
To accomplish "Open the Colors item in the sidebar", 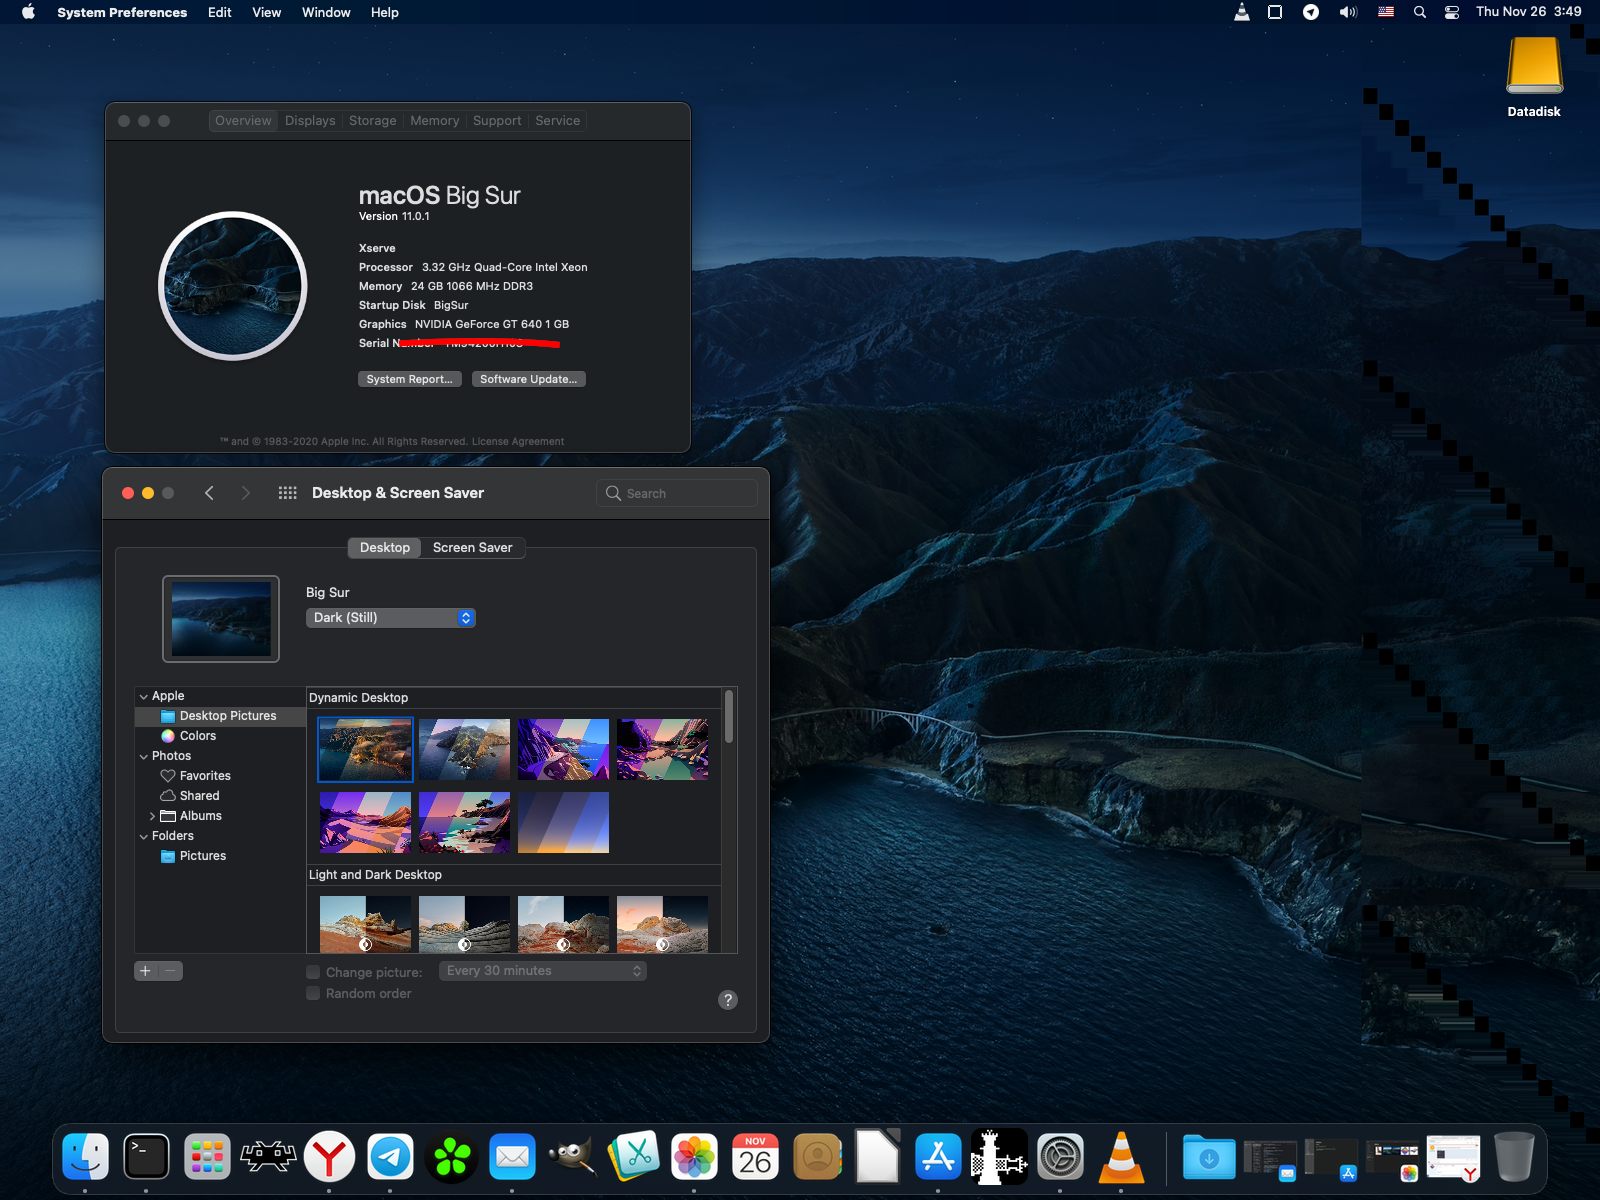I will click(197, 736).
